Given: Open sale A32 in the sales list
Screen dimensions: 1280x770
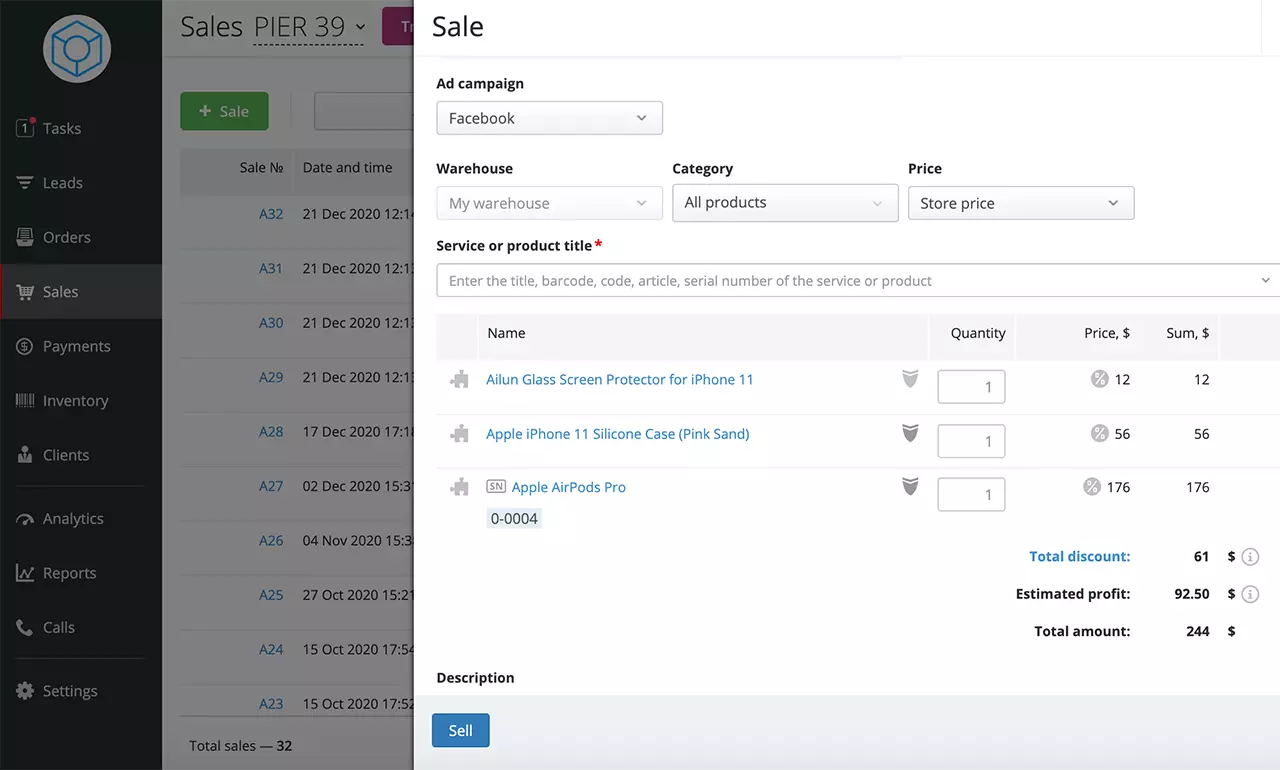Looking at the screenshot, I should (x=271, y=214).
